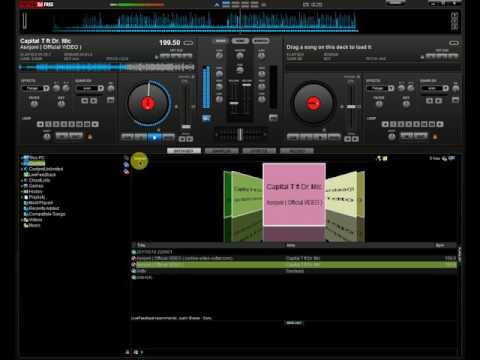Open the right deck sampler dropdown arrow
Screen dimensions: 480x360
(446, 88)
